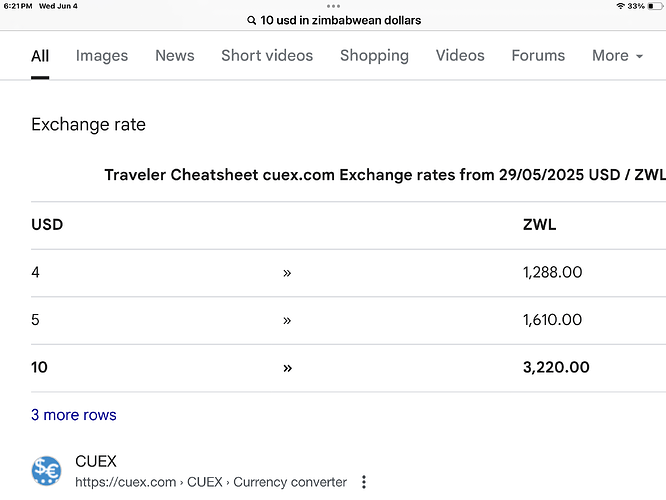666x500 pixels.
Task: Select the Shopping tab
Action: click(374, 56)
